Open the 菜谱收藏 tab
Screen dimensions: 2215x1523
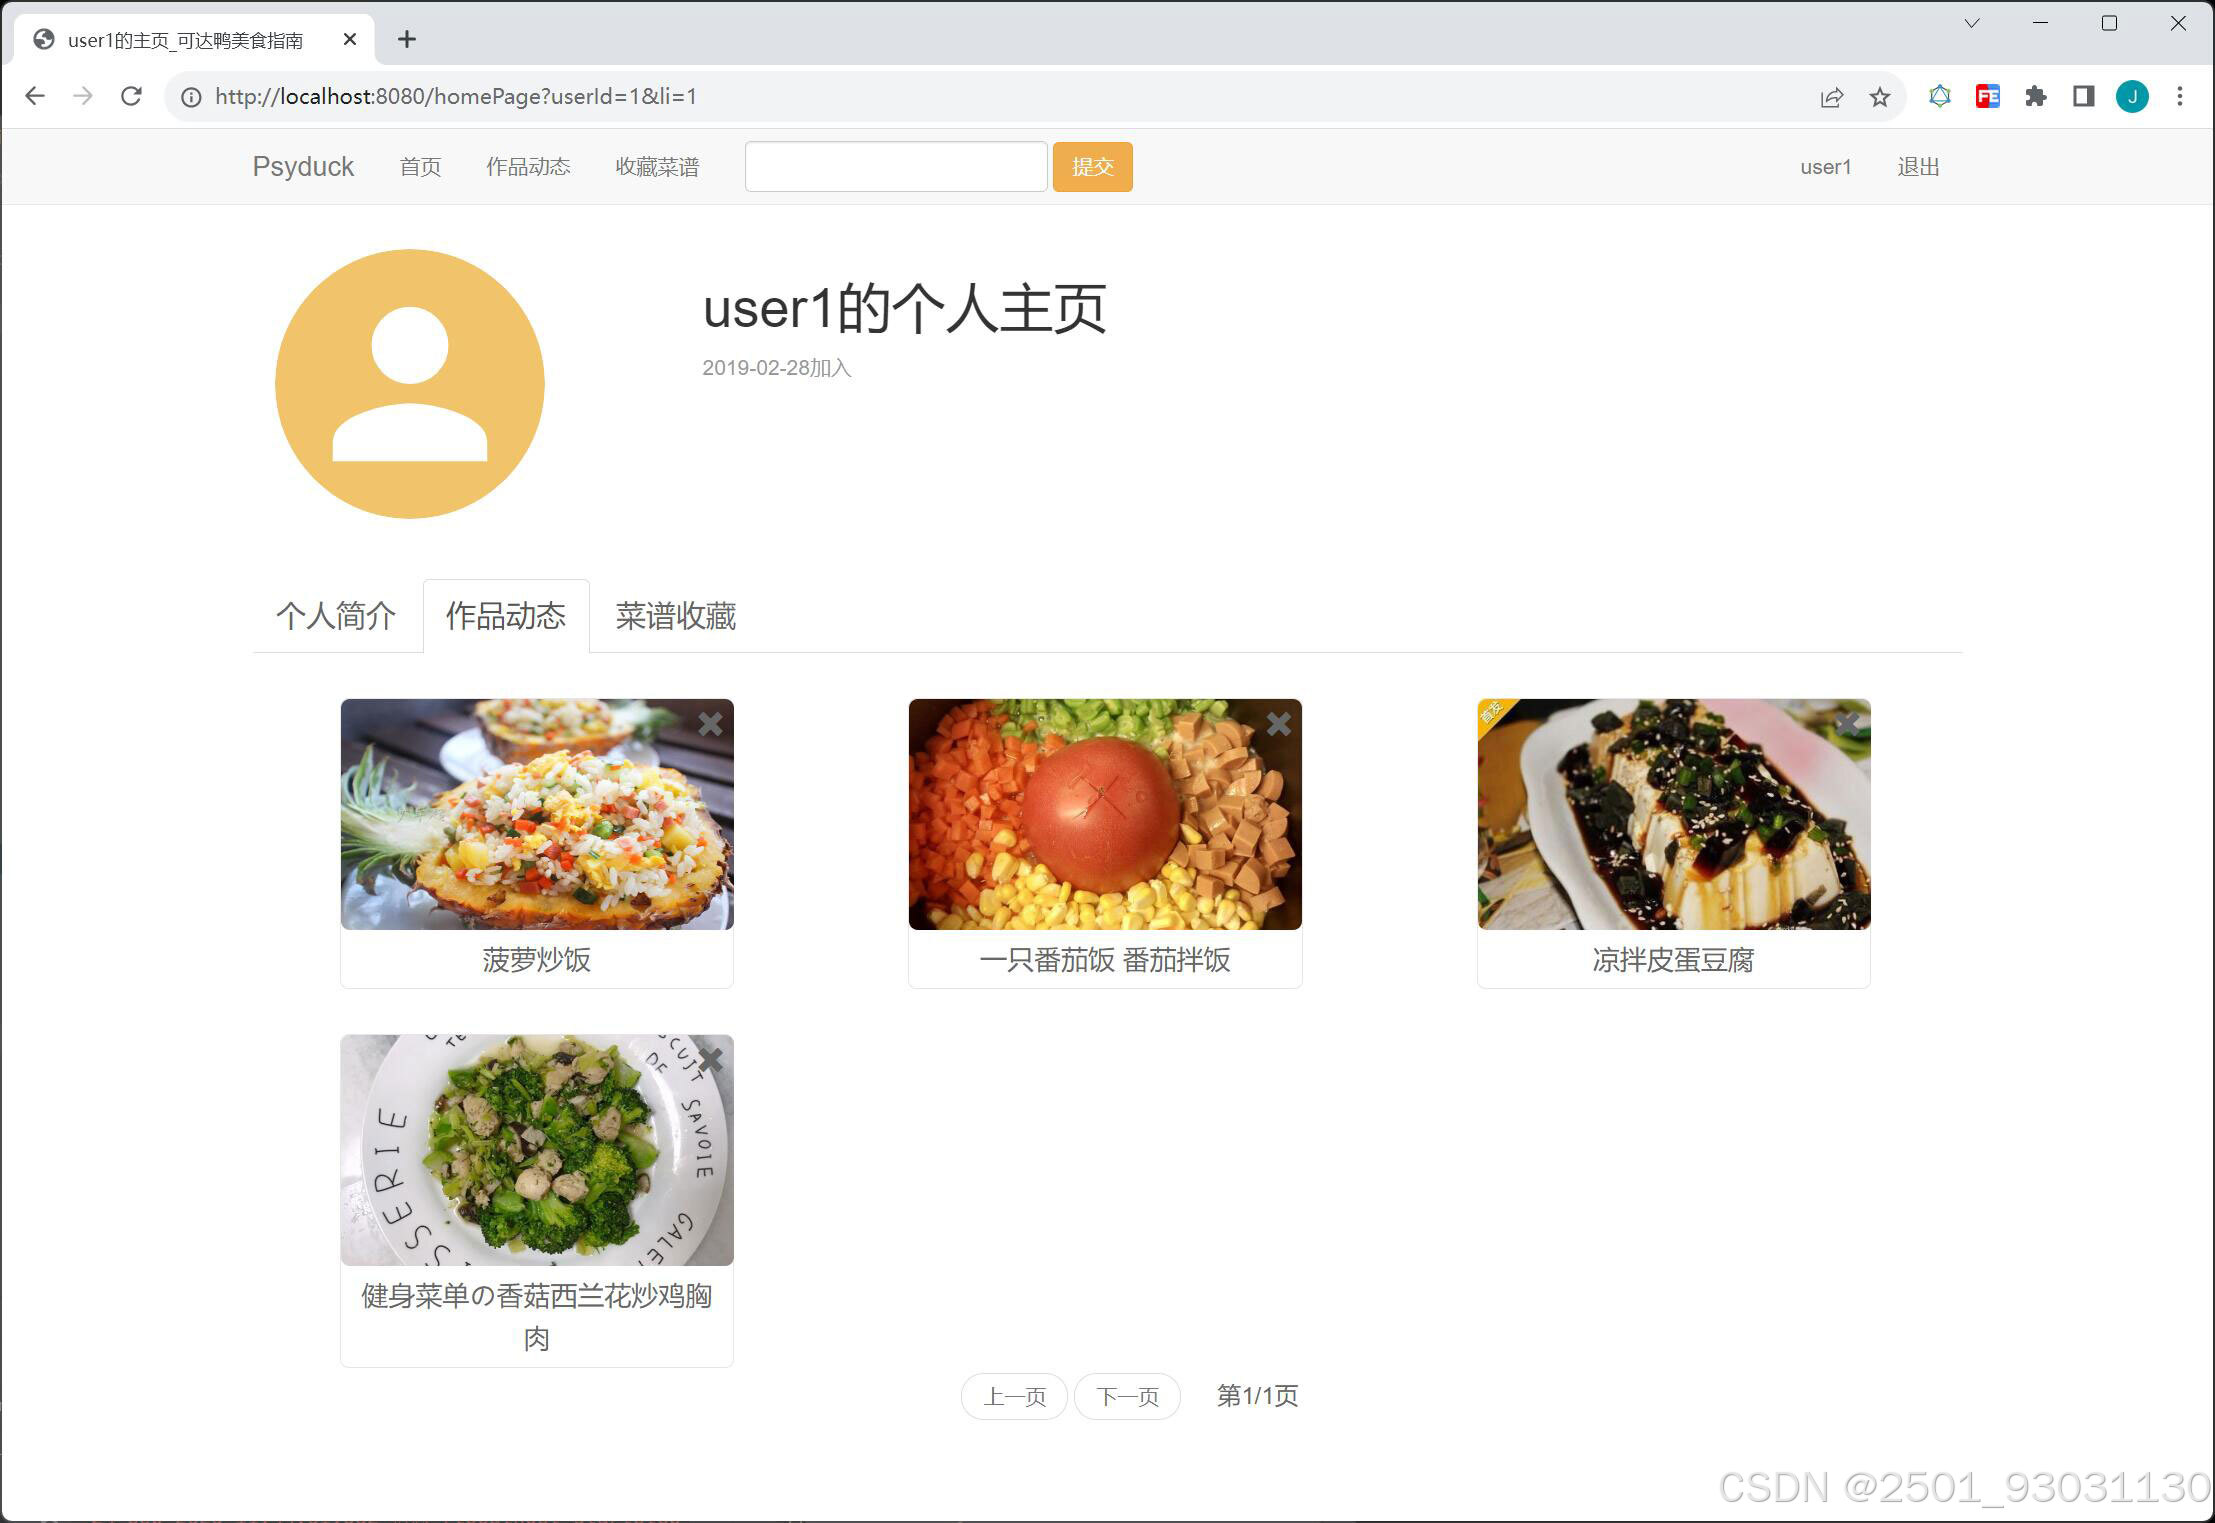(x=673, y=617)
